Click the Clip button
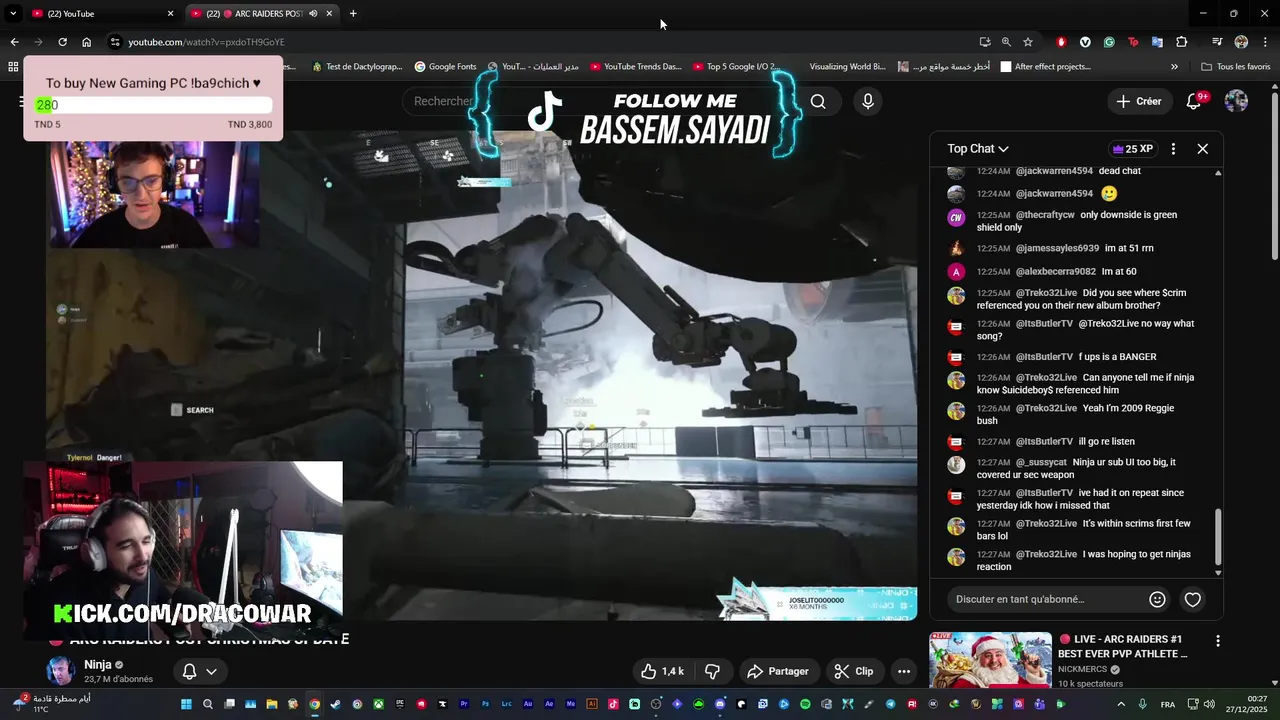The width and height of the screenshot is (1280, 720). pos(854,671)
